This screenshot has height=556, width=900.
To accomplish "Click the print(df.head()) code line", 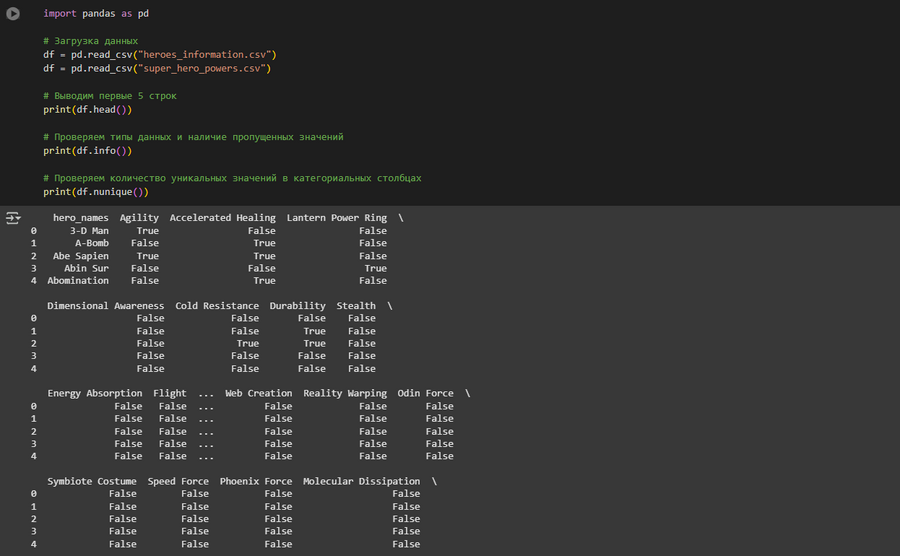I will click(x=87, y=109).
